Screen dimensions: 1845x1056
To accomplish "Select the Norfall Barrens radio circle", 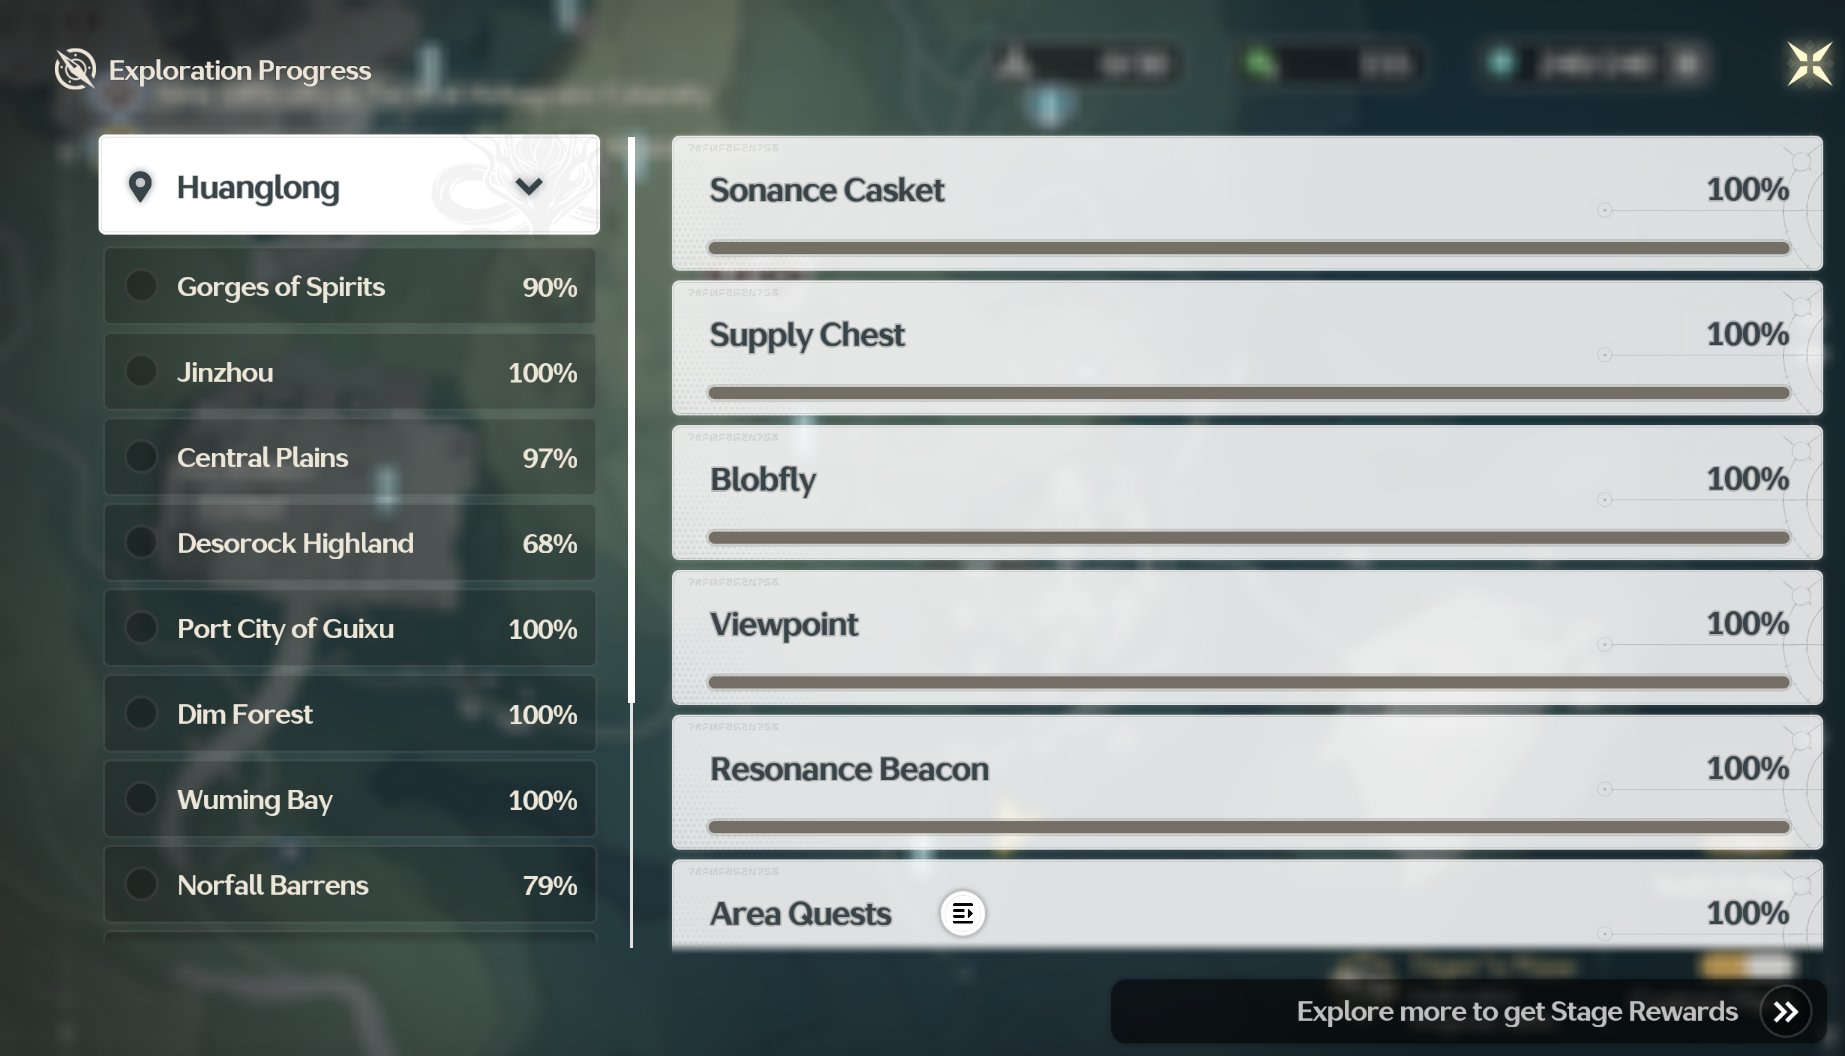I will tap(141, 884).
